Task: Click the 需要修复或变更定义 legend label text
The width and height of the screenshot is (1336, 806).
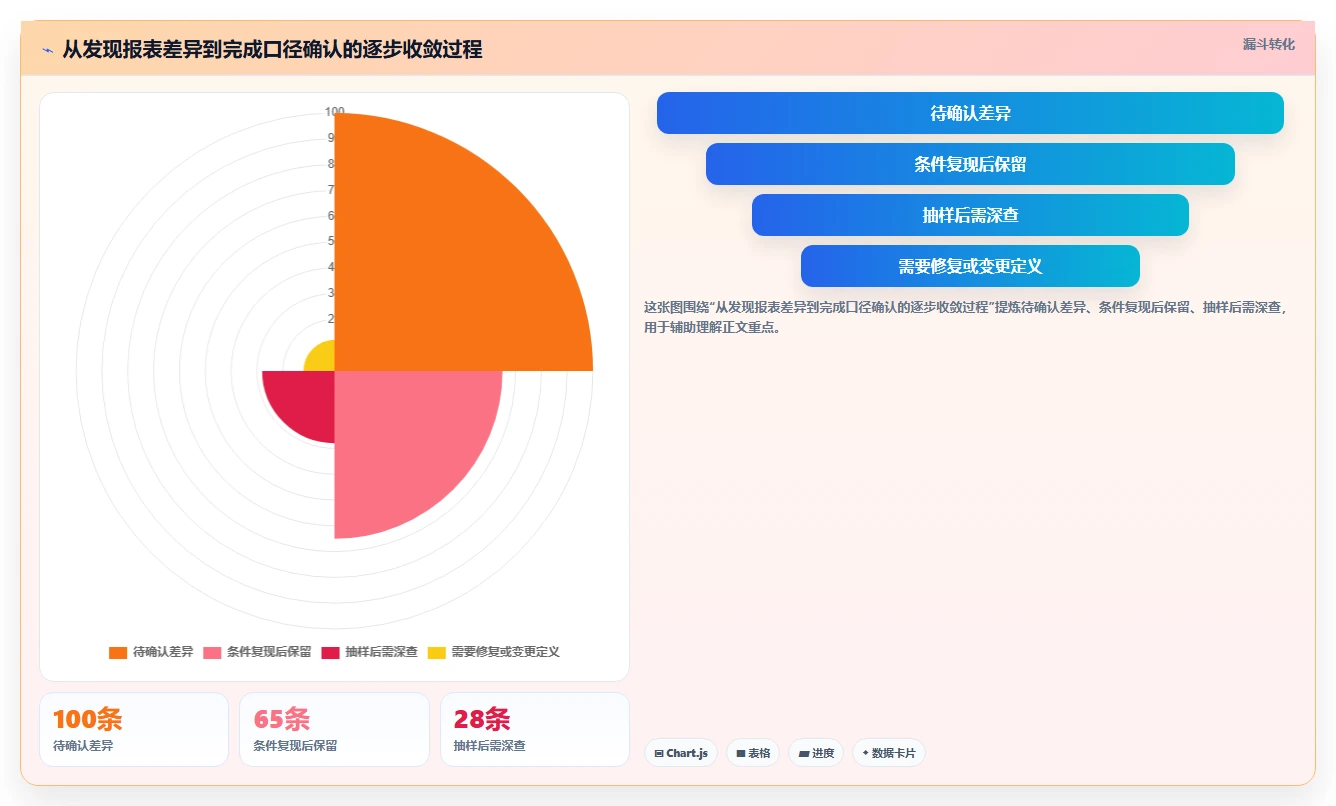Action: [505, 652]
